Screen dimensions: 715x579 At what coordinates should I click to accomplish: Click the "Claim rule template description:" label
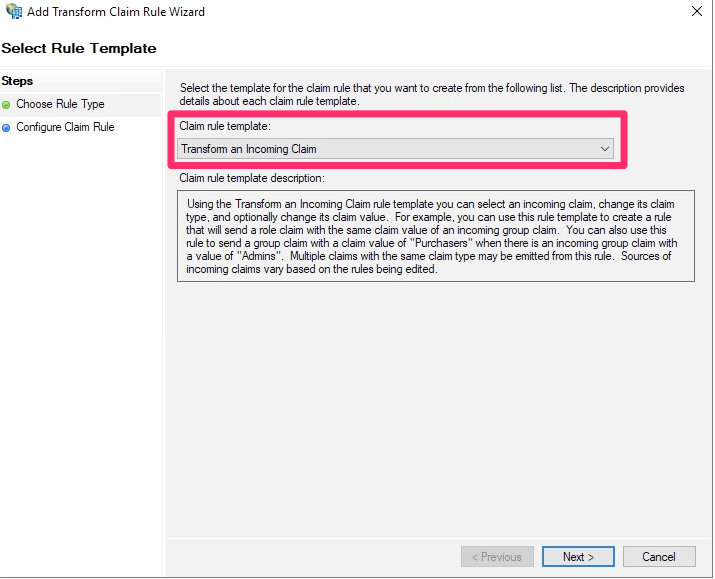[252, 178]
